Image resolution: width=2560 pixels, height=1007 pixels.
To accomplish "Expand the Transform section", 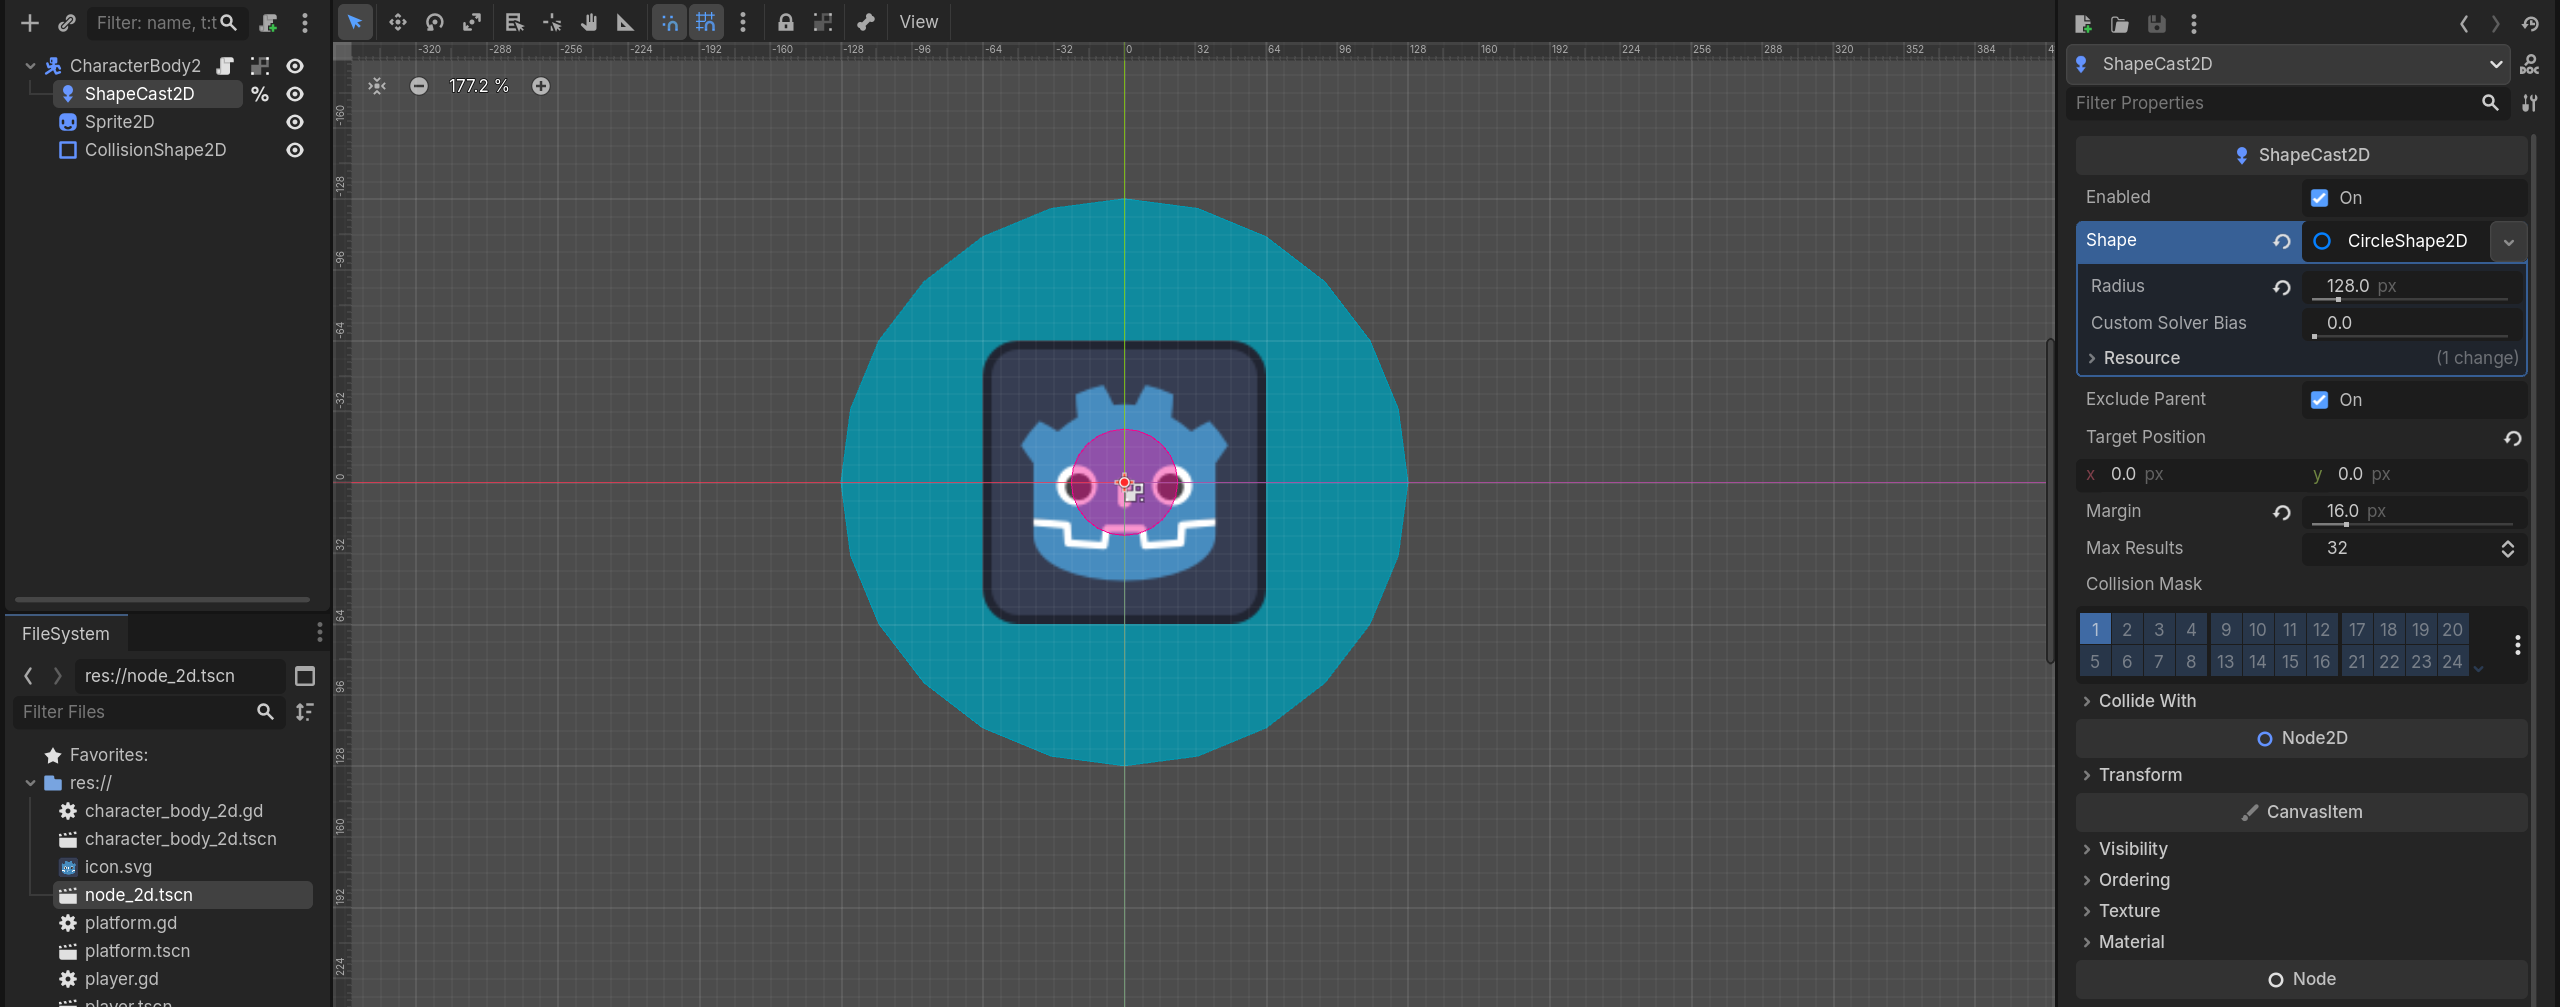I will [x=2139, y=775].
